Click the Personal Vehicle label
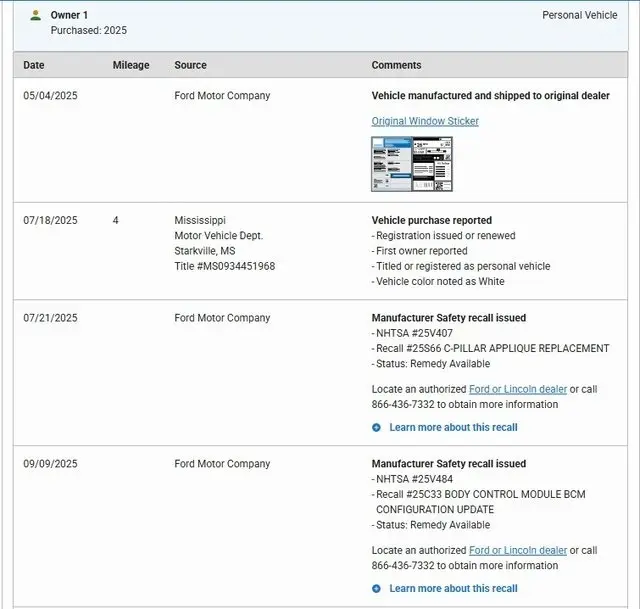This screenshot has width=640, height=609. 580,15
